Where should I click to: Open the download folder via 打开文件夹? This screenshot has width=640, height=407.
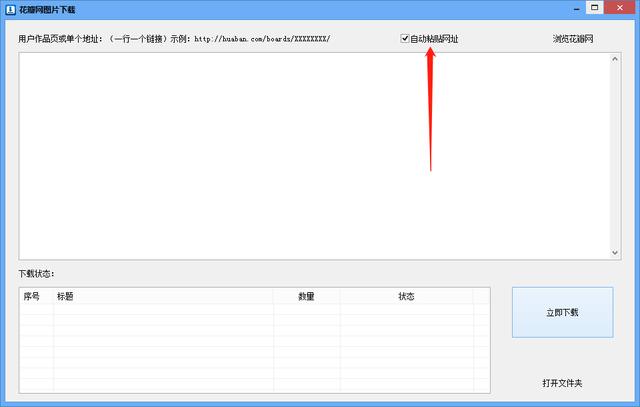[x=562, y=383]
